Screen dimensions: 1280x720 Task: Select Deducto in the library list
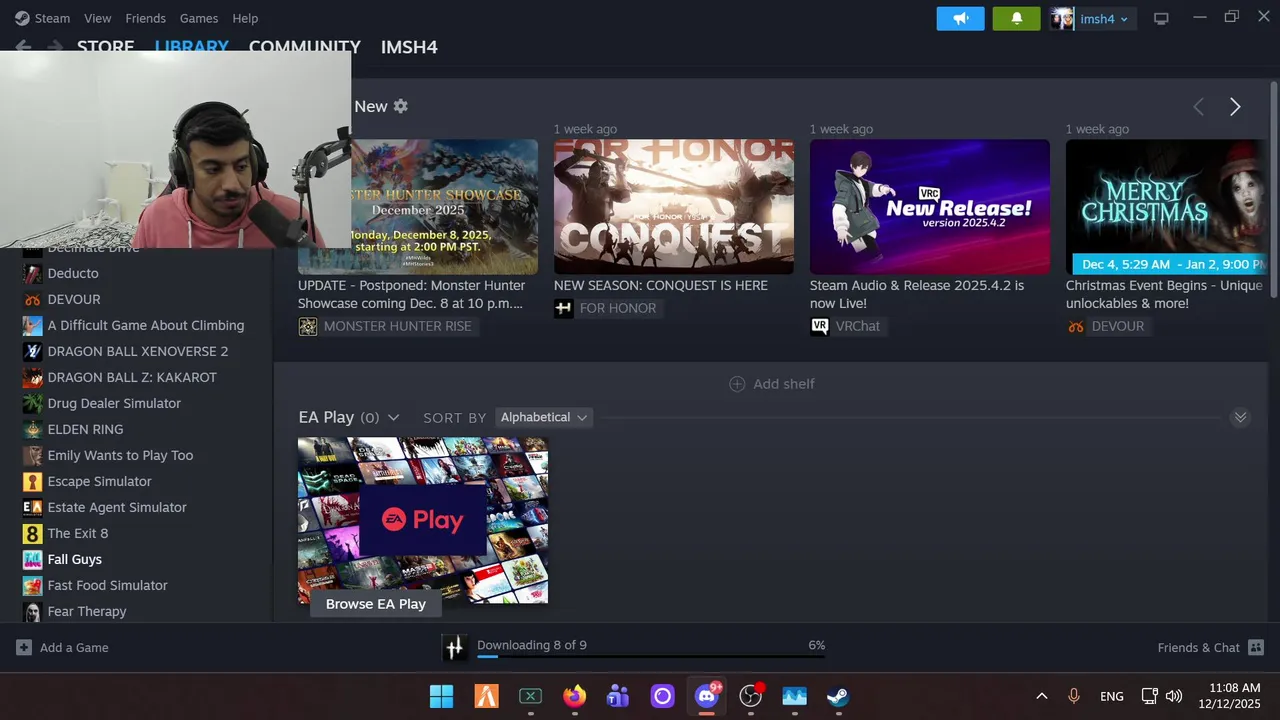click(x=73, y=273)
